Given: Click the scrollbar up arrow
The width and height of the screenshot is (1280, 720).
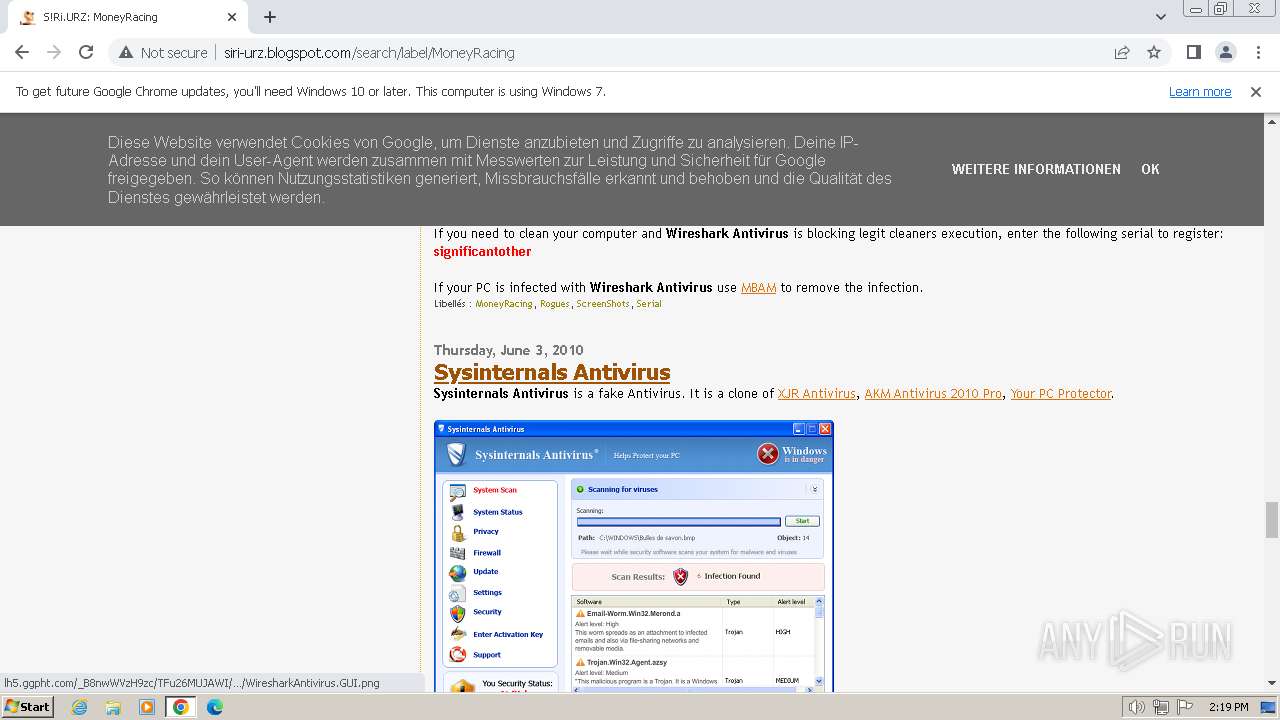Looking at the screenshot, I should [x=1272, y=121].
